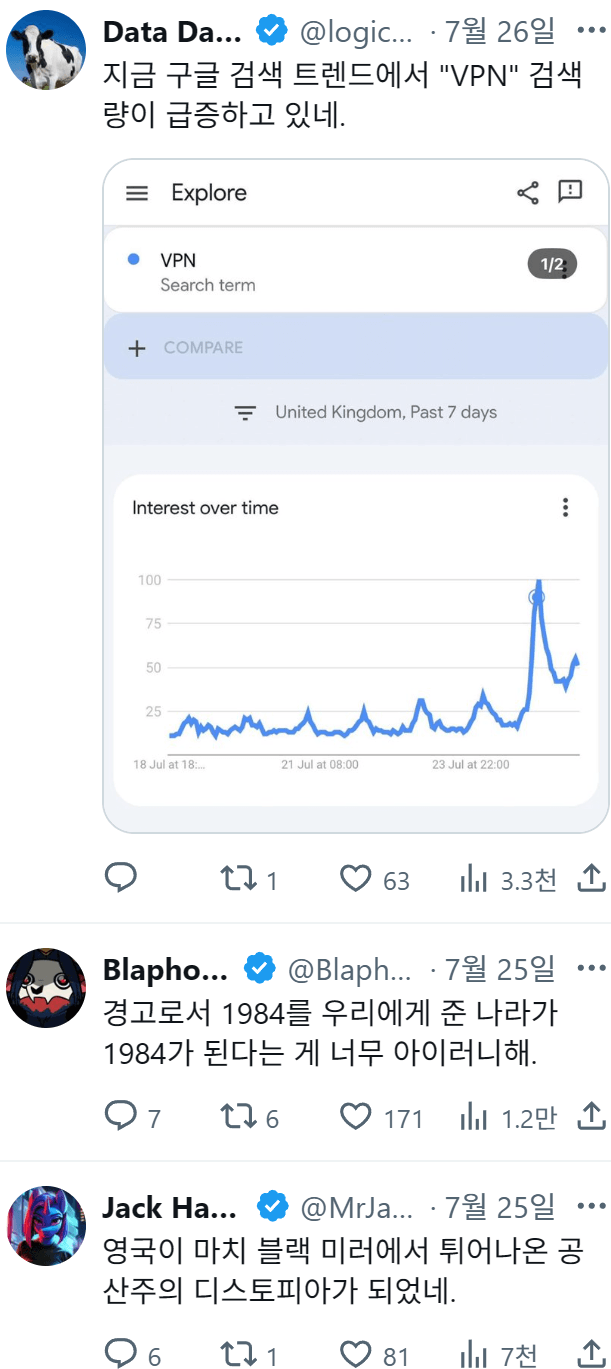Like the VPN search trend tweet
Screen dimensions: 611x1369
point(356,880)
